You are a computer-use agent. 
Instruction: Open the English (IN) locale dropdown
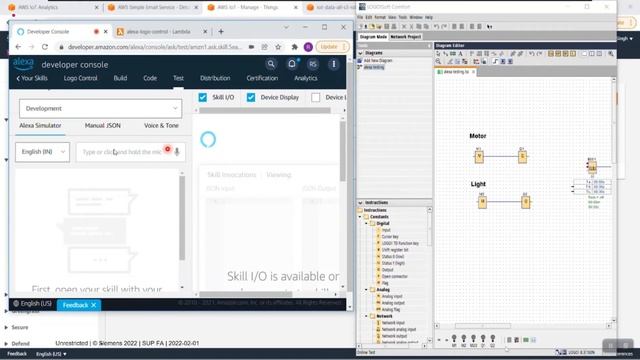(42, 152)
